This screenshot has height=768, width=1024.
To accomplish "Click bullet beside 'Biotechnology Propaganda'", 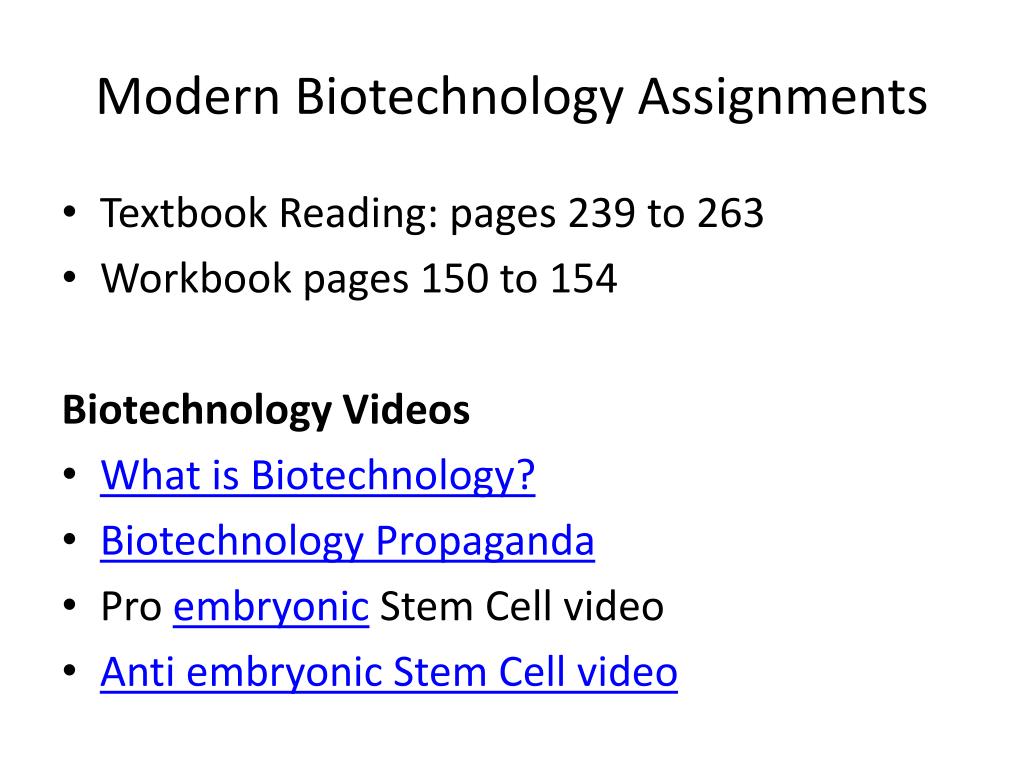I will pos(70,540).
